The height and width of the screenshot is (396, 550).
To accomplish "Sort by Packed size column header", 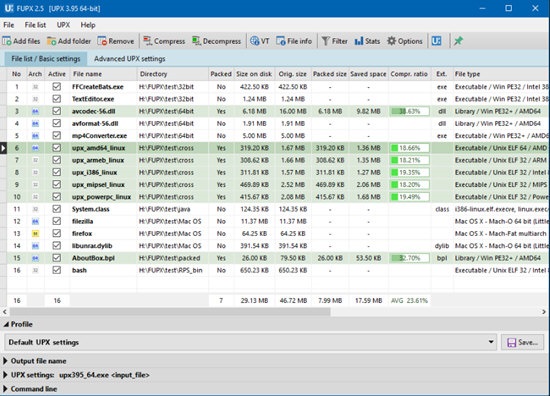I will point(329,74).
